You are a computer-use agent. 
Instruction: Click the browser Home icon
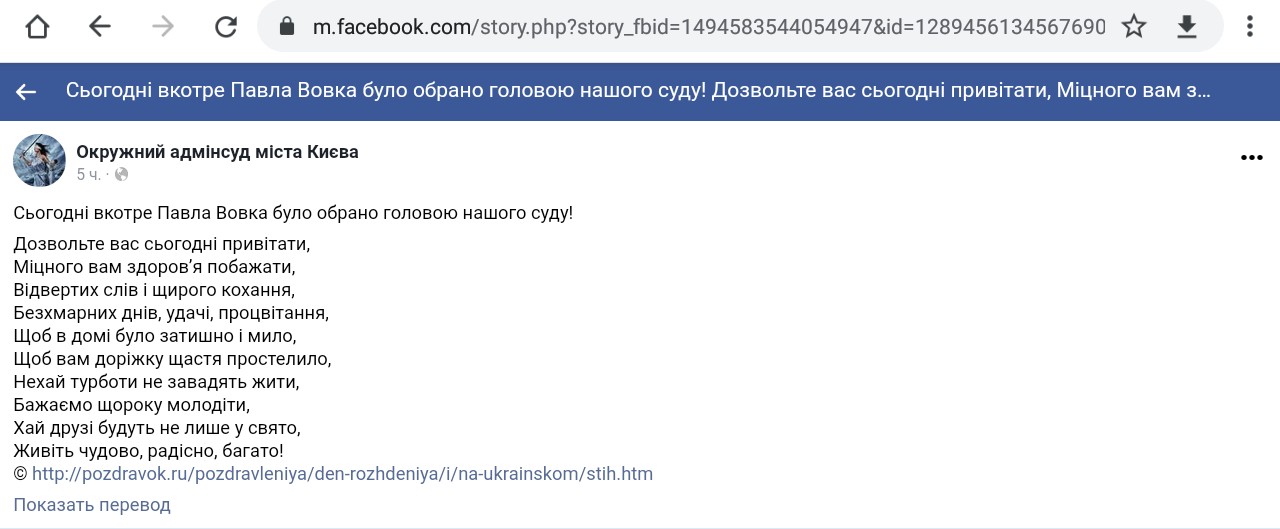(37, 27)
